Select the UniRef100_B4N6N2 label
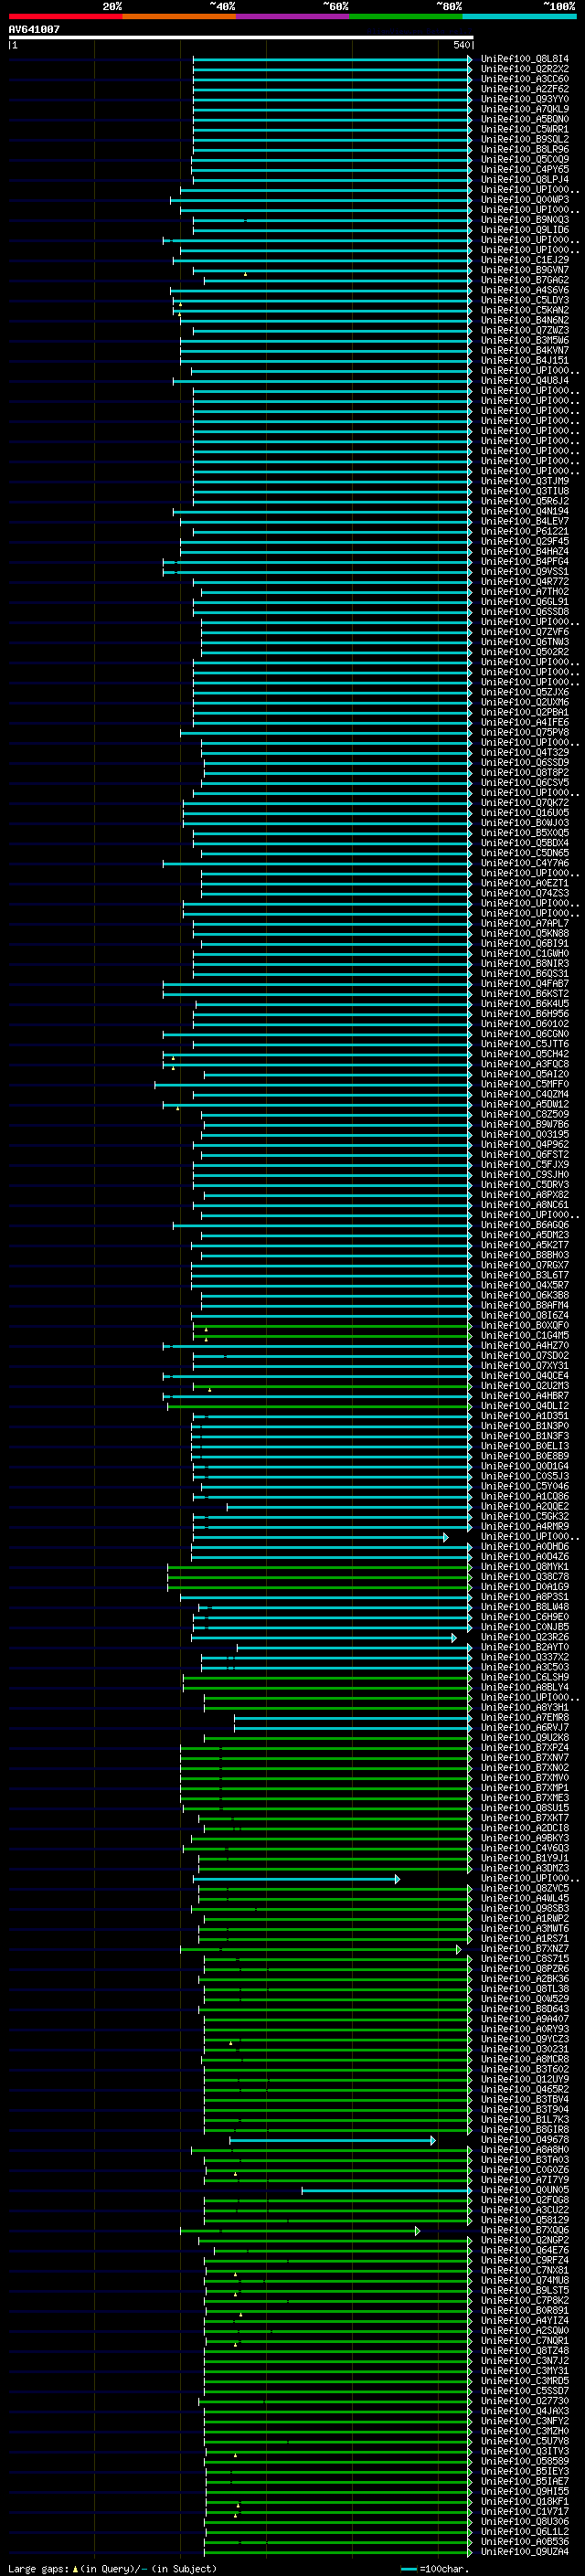 524,320
